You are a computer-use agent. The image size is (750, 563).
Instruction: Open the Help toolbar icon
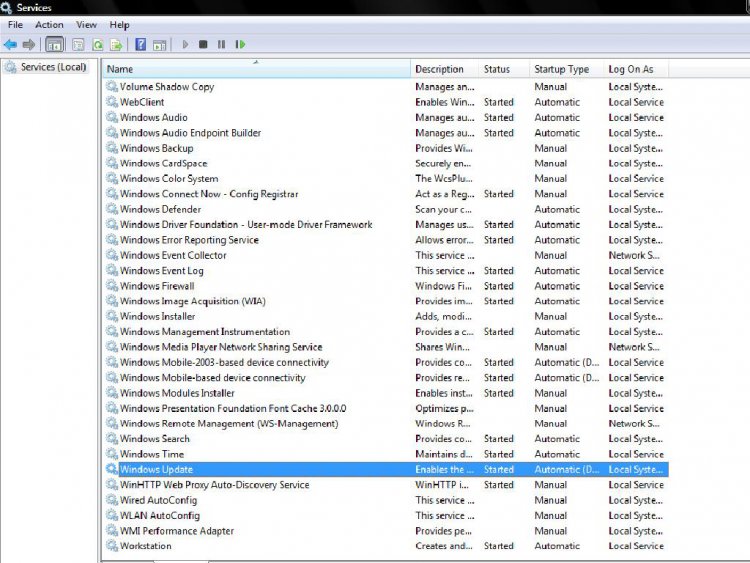(x=141, y=44)
